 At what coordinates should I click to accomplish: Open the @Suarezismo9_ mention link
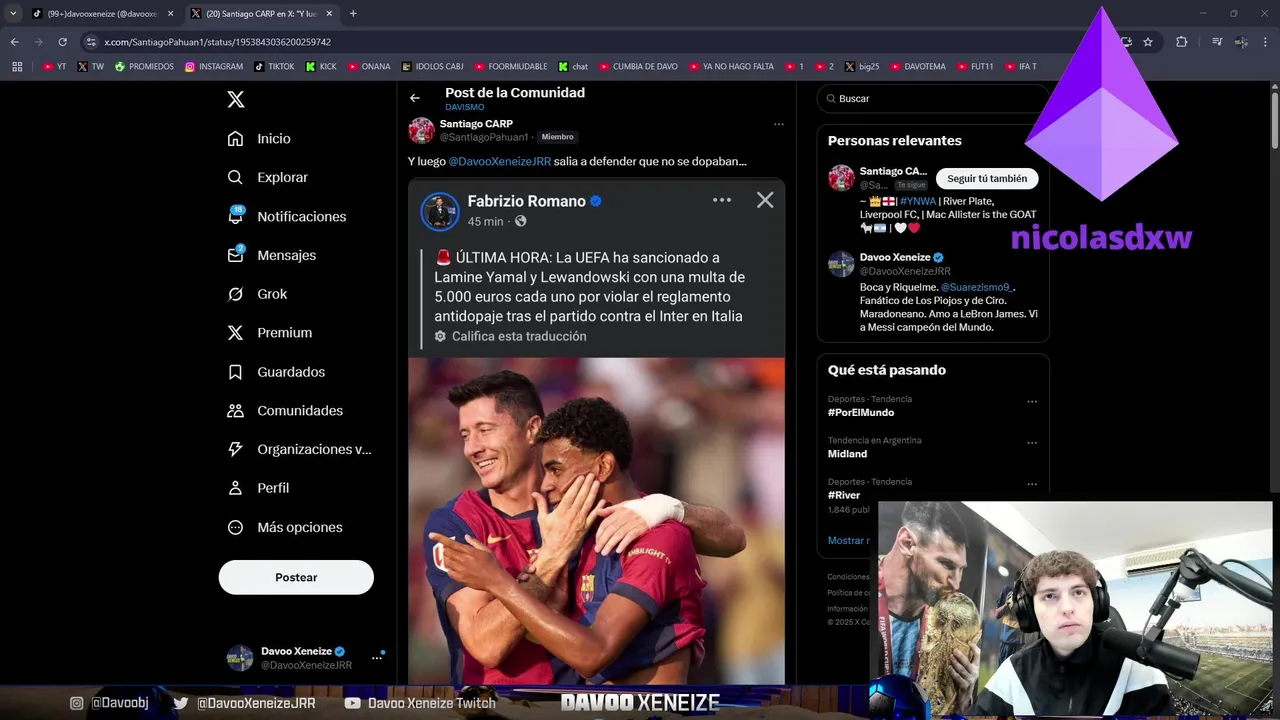pyautogui.click(x=977, y=287)
